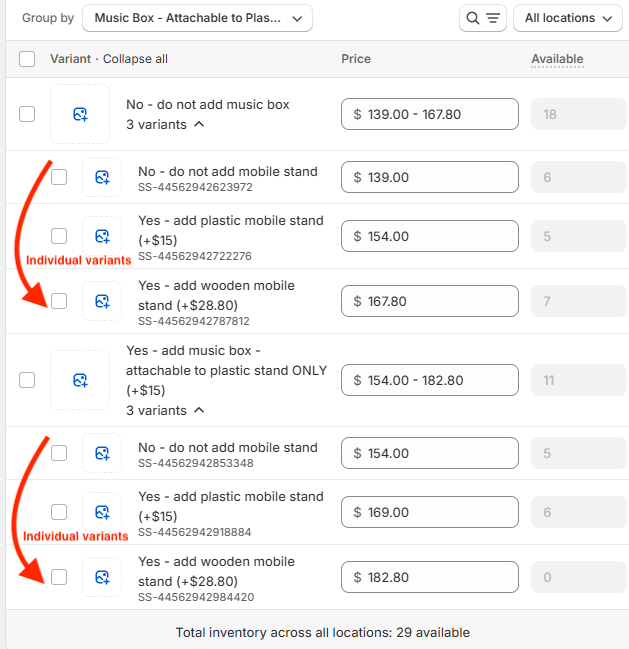Collapse 3 variants under 'Yes - add music box'
The height and width of the screenshot is (649, 629).
point(166,411)
